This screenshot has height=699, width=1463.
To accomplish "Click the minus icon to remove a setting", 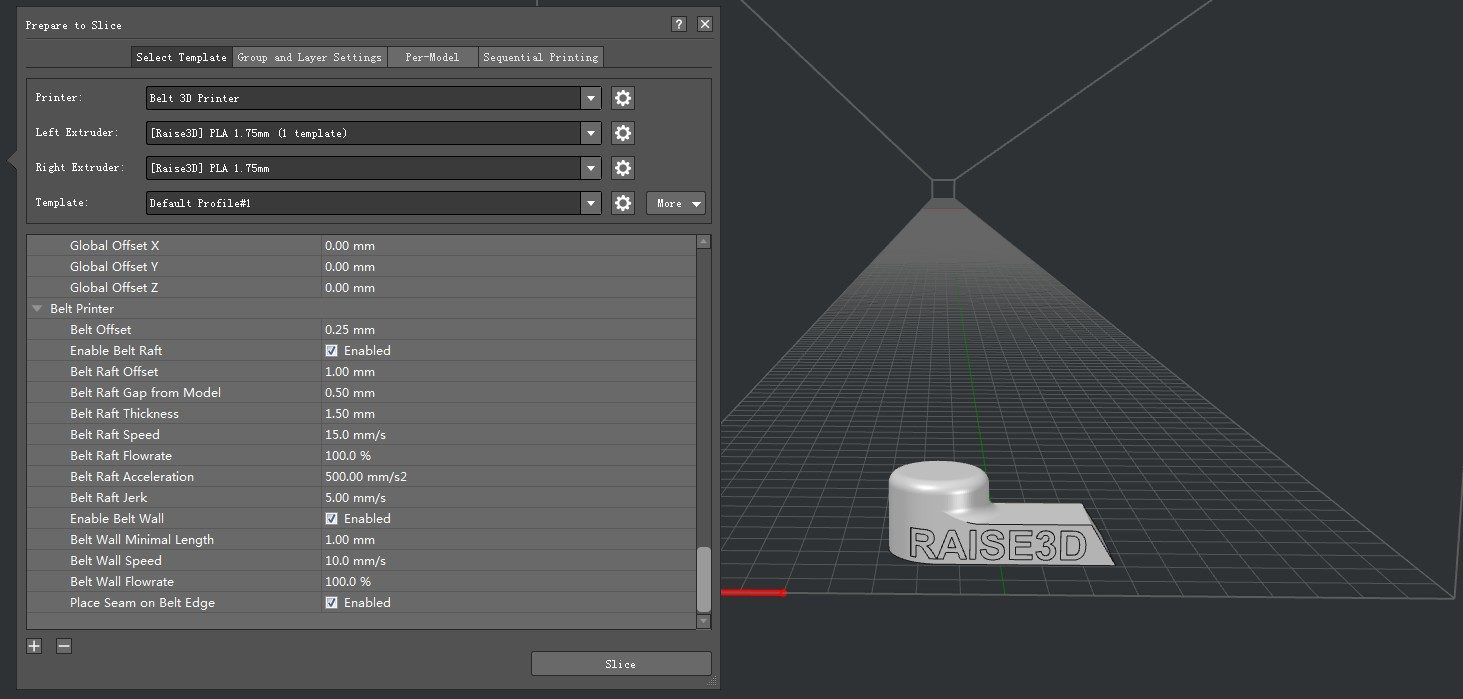I will pos(63,646).
